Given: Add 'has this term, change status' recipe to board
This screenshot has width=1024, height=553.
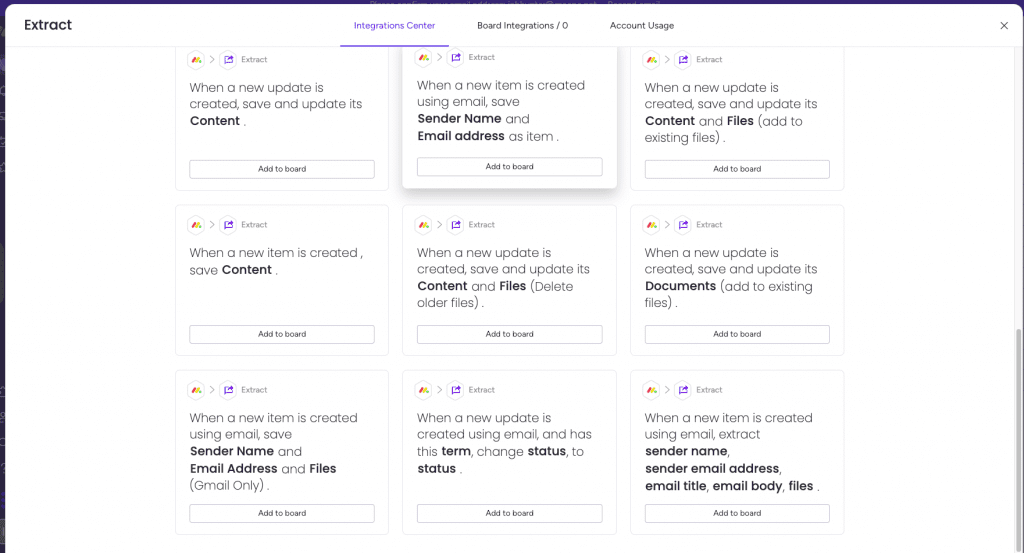Looking at the screenshot, I should point(509,513).
